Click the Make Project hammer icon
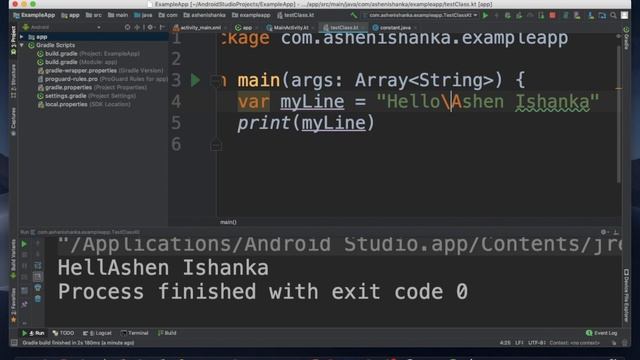This screenshot has height=360, width=640. point(354,16)
